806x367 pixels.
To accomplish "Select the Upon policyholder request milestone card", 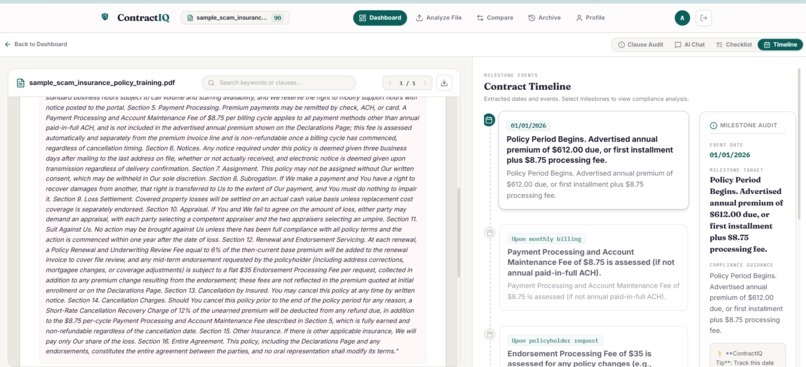I will point(593,346).
